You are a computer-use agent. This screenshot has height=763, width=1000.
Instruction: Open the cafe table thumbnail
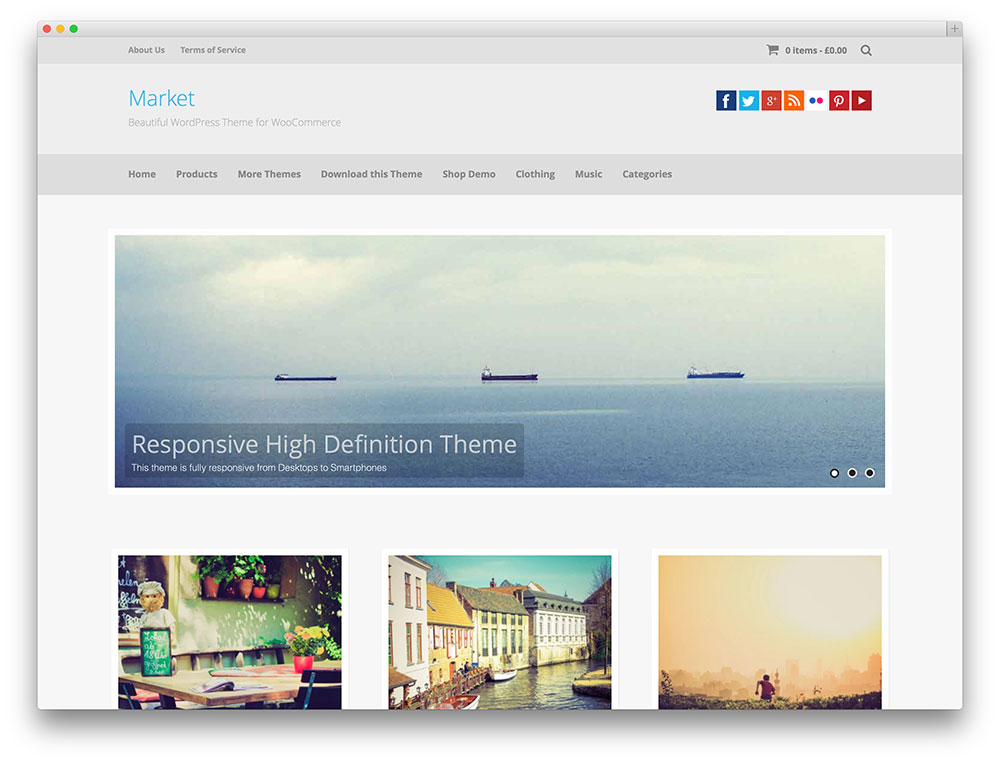(230, 632)
